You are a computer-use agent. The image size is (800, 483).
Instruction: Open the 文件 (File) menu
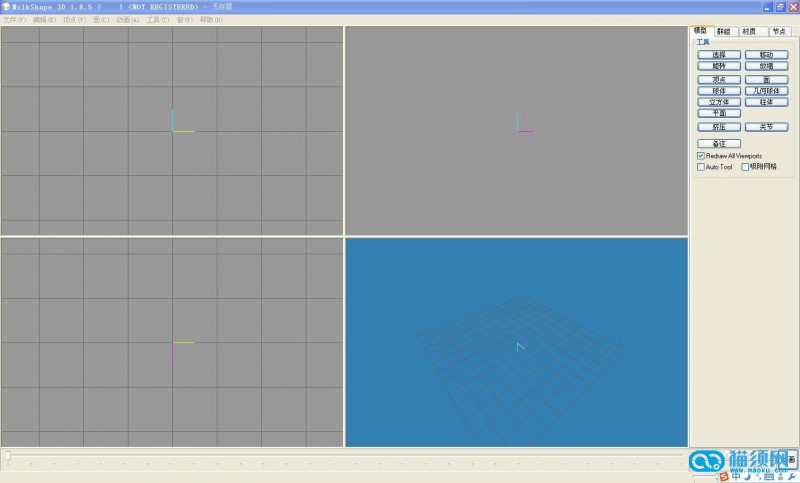(15, 19)
